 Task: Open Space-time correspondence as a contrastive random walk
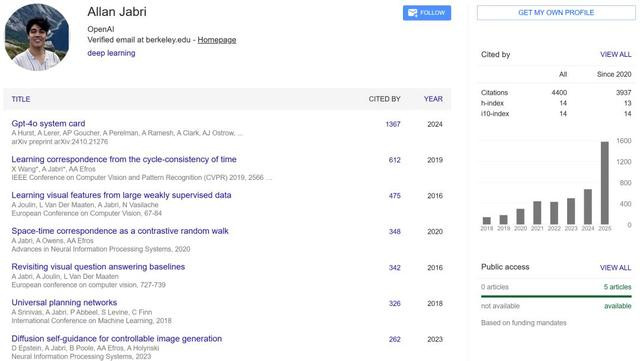point(120,231)
